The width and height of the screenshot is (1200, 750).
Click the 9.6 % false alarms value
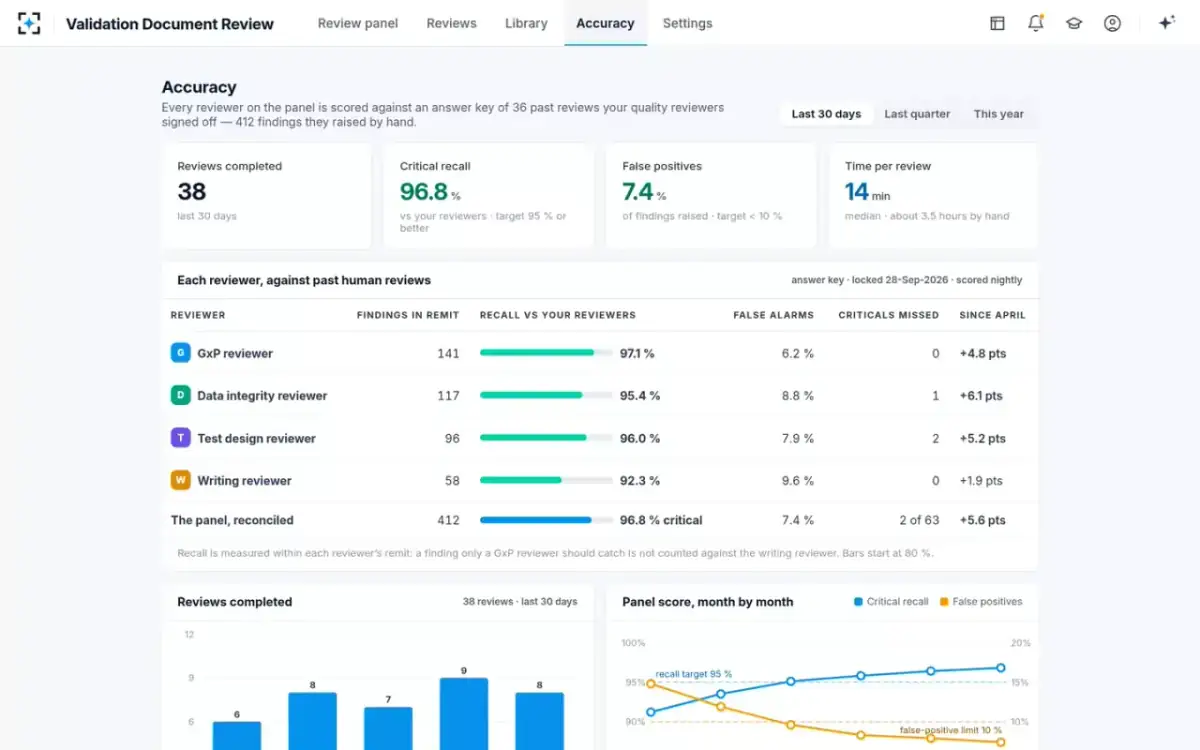[797, 480]
